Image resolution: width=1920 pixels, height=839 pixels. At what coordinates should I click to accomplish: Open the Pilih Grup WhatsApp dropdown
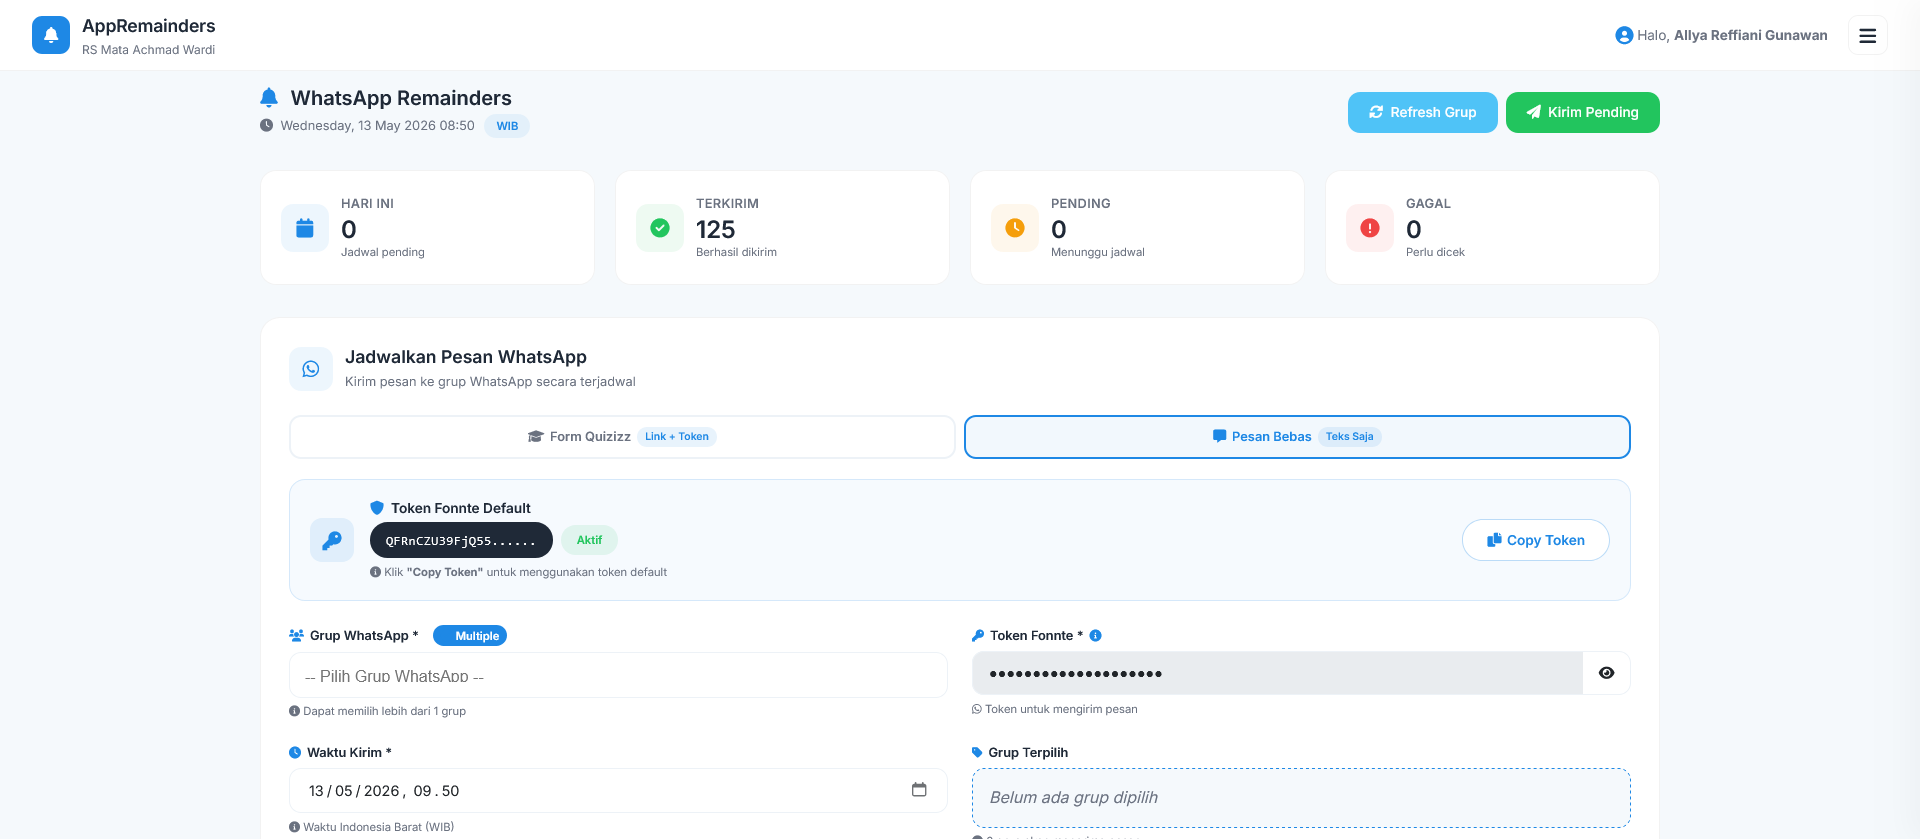tap(618, 675)
